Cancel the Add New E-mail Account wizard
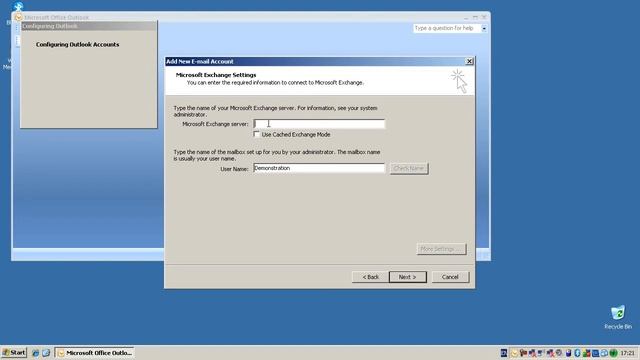The image size is (640, 360). click(x=450, y=277)
